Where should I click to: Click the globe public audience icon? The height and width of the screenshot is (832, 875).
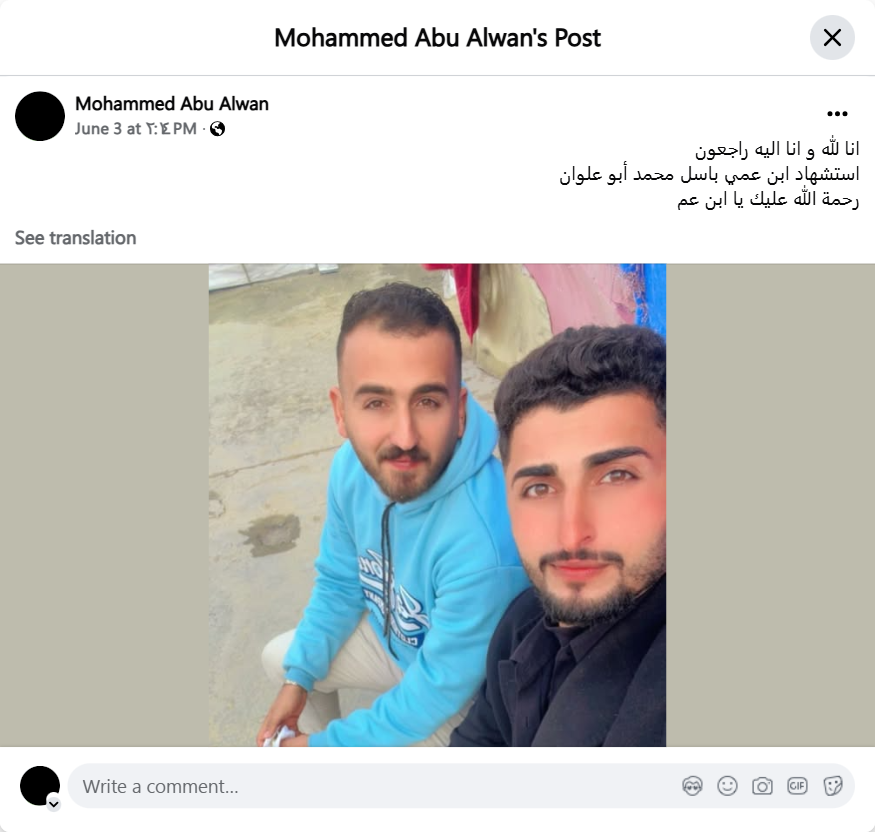click(x=218, y=129)
